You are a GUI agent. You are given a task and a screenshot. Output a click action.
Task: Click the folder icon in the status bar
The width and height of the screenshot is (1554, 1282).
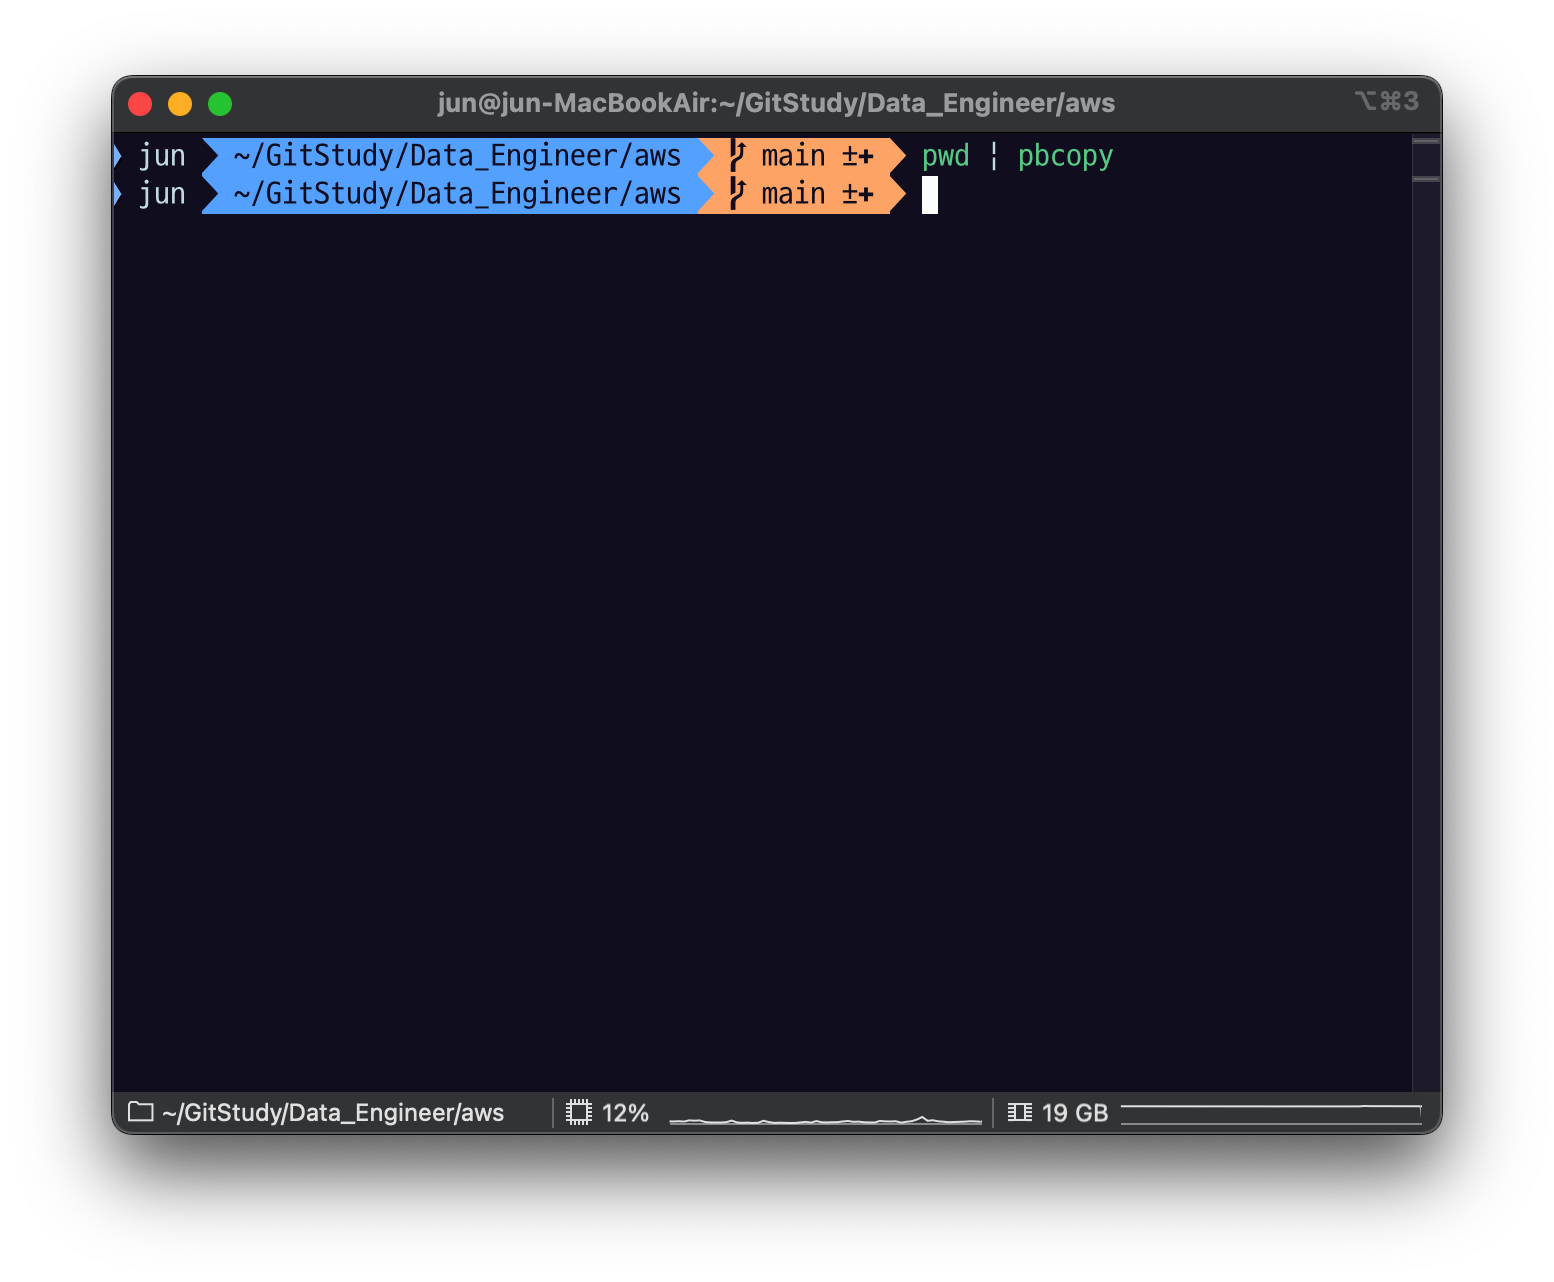coord(141,1112)
